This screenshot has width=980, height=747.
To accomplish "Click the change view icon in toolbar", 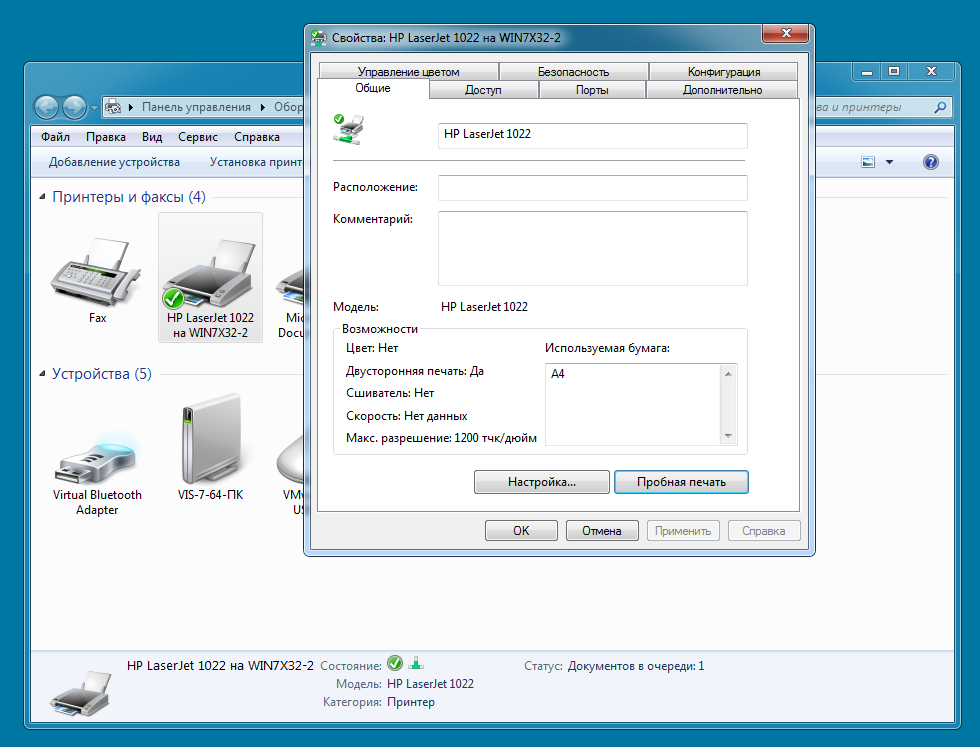I will click(x=868, y=163).
